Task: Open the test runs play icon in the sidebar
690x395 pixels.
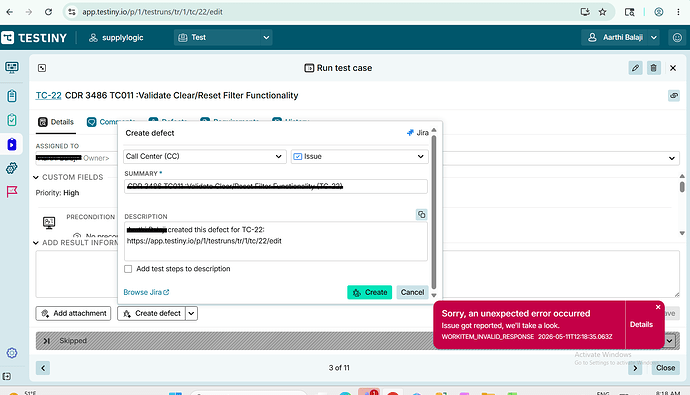Action: [12, 144]
